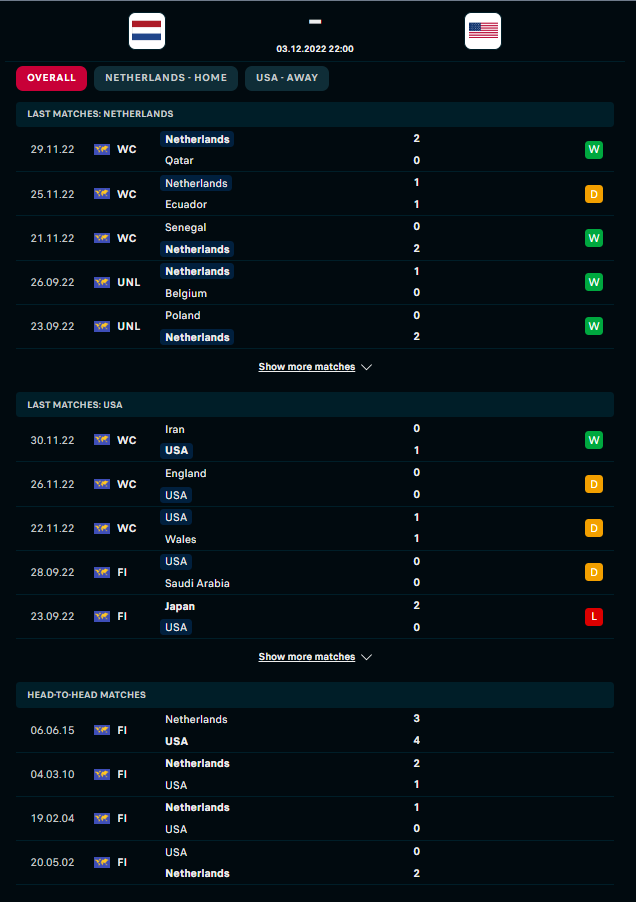636x902 pixels.
Task: Click the green W badge for Netherlands–Qatar
Action: pos(594,150)
